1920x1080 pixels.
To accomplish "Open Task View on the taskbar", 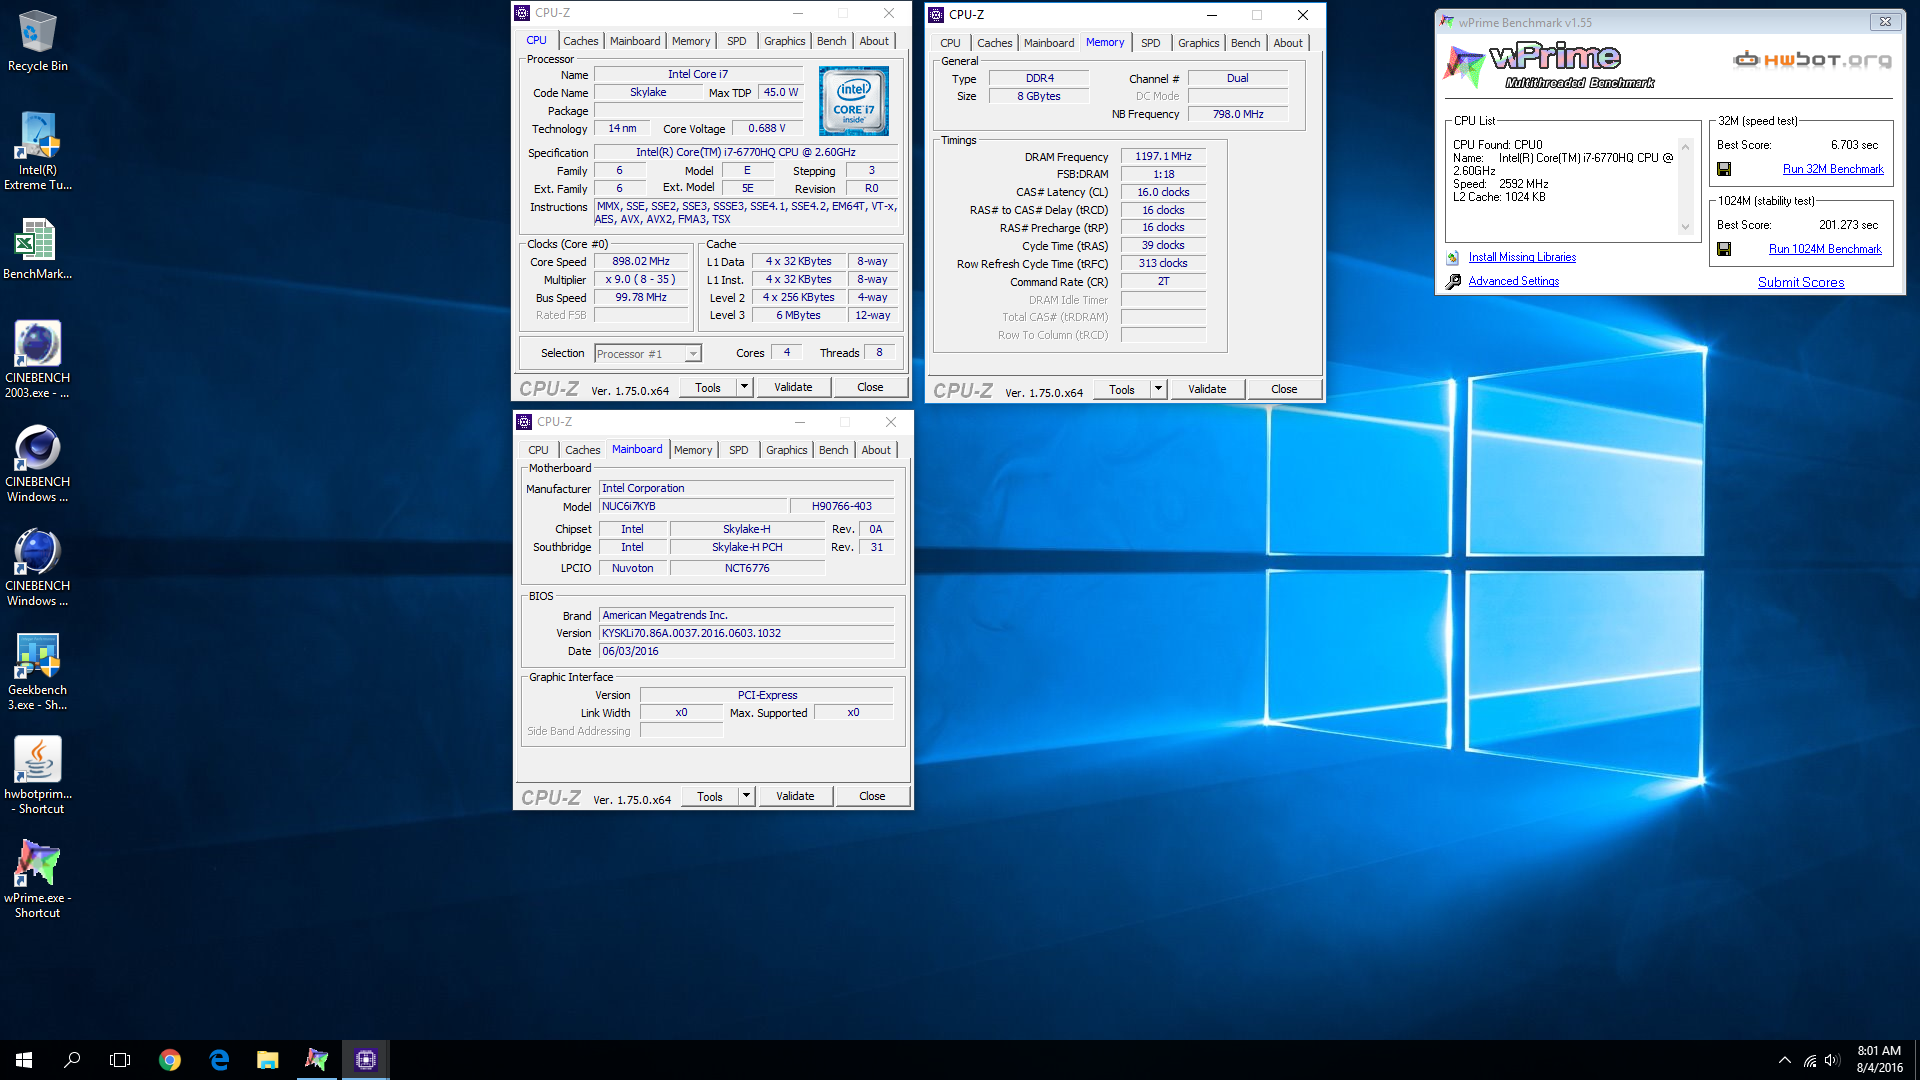I will pos(120,1060).
